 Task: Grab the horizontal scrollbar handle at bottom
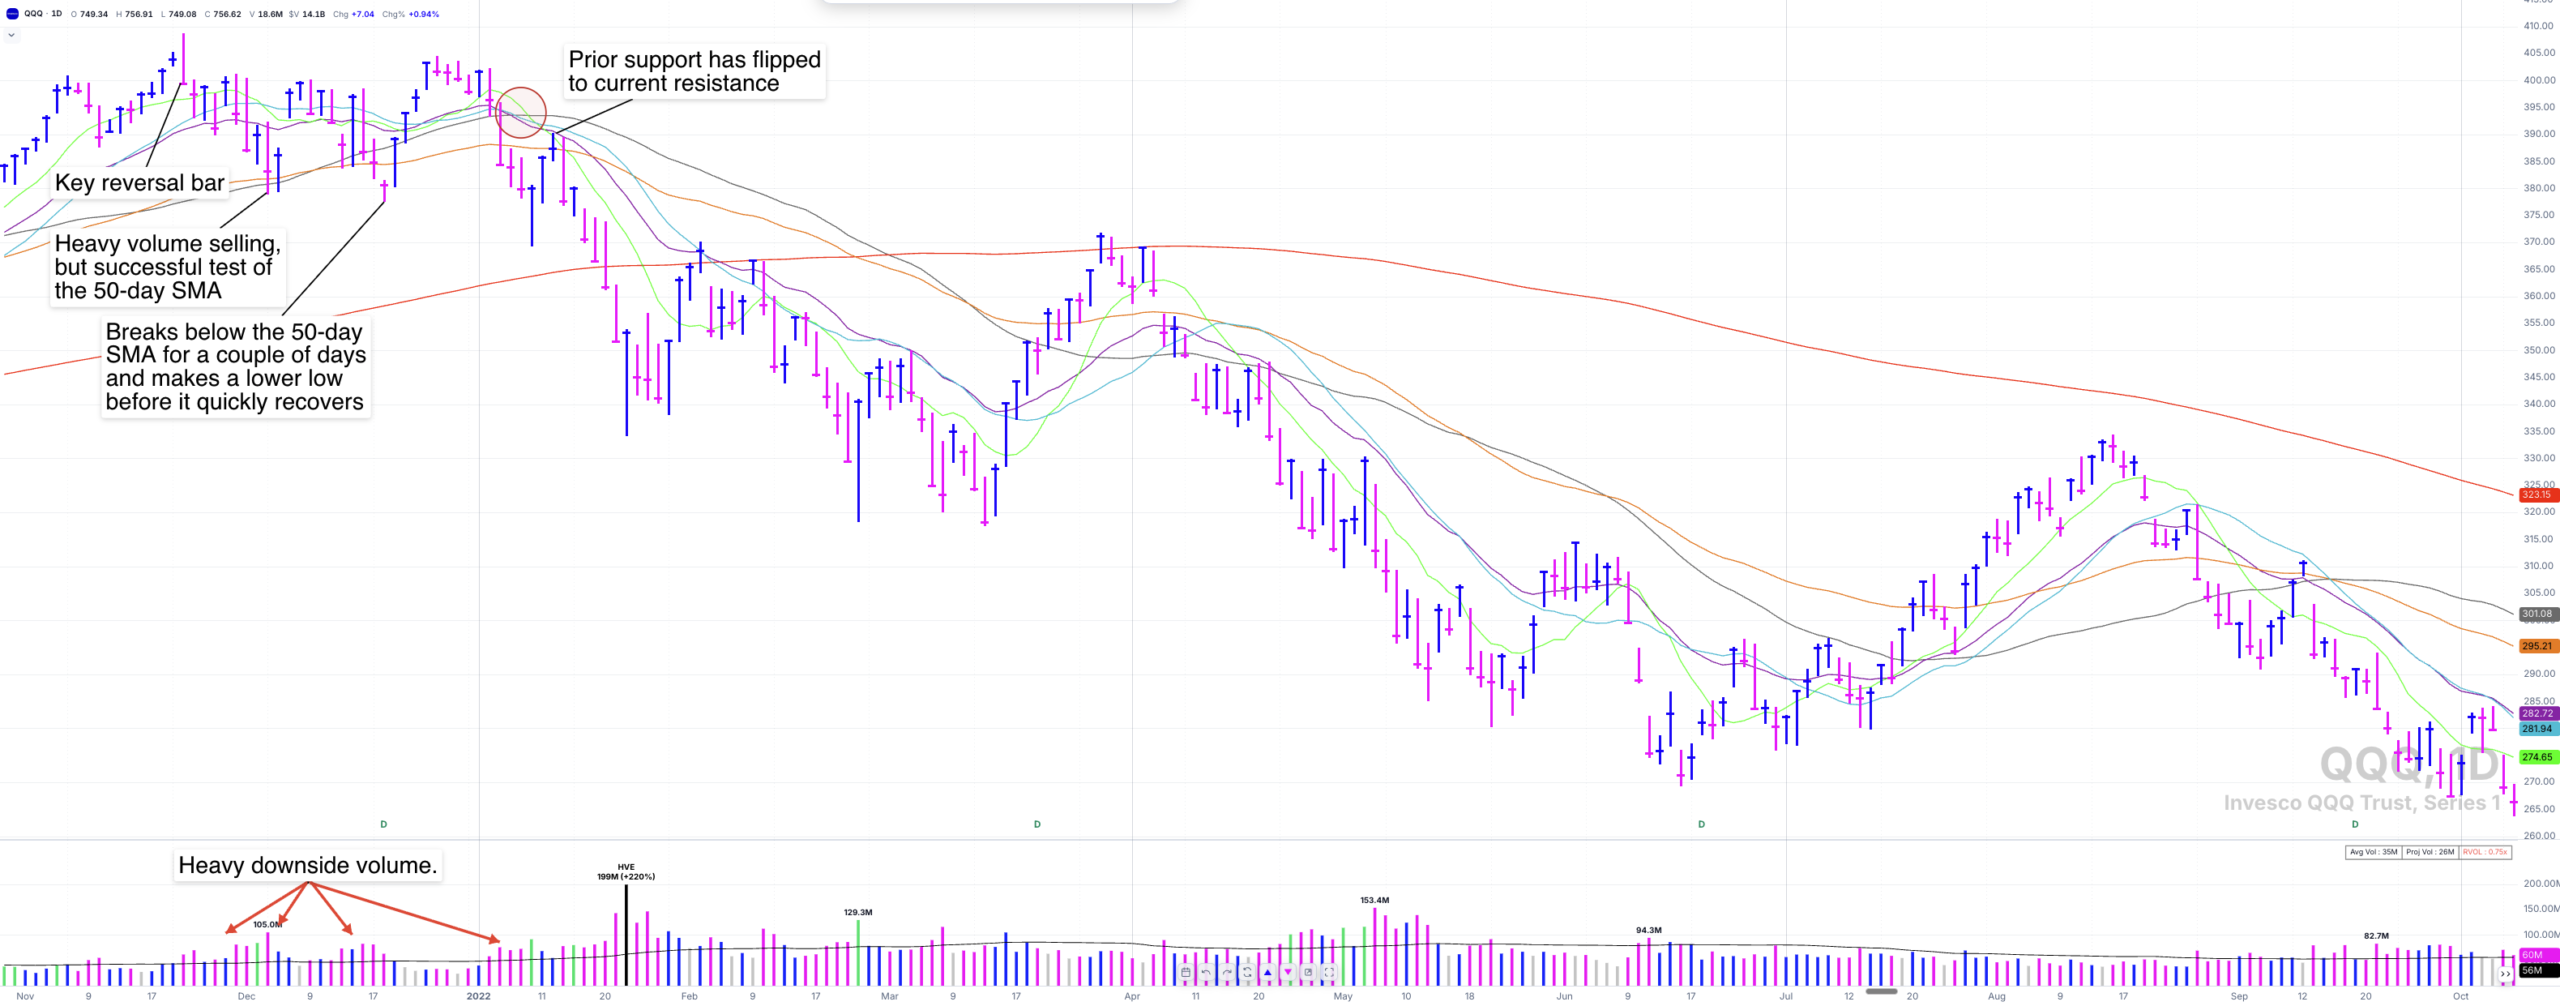pos(1881,992)
